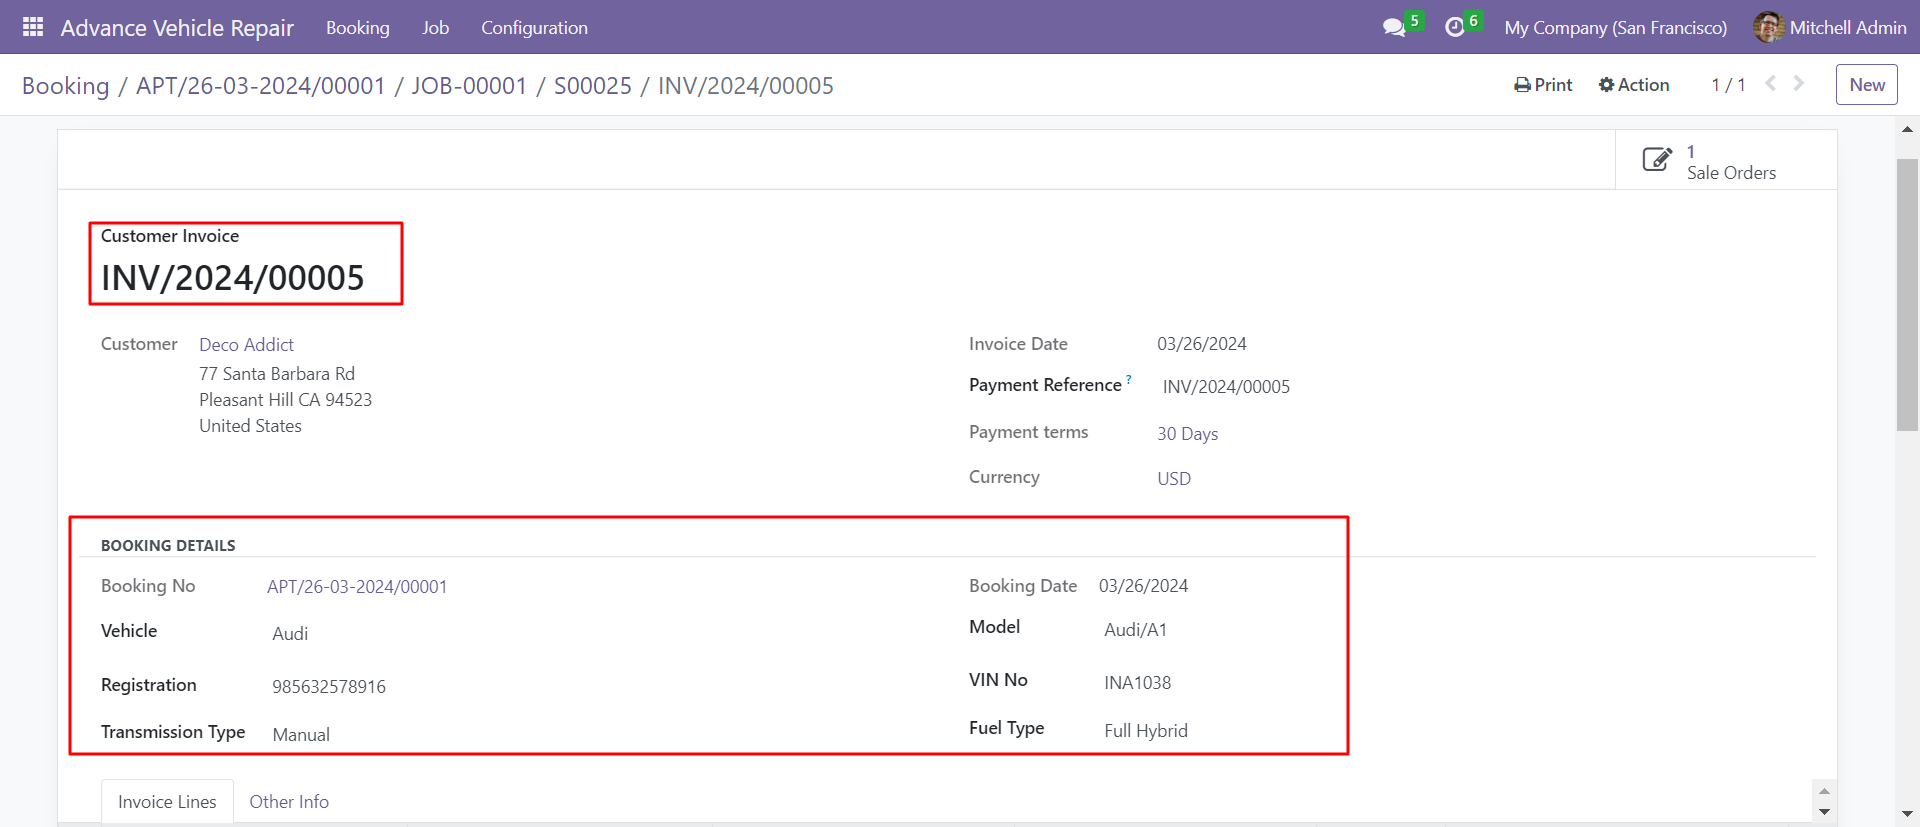This screenshot has width=1920, height=827.
Task: Click Booking breadcrumb link
Action: [x=66, y=86]
